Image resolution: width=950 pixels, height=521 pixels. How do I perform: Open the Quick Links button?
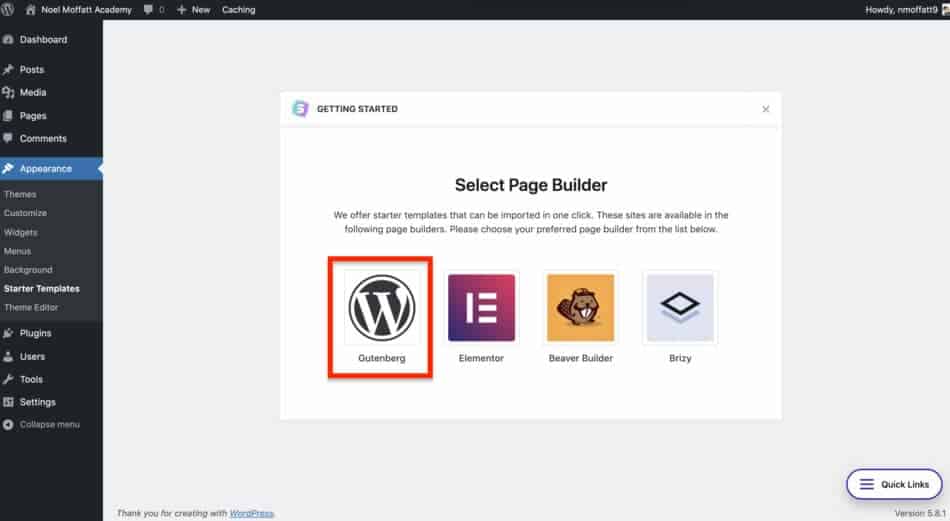(x=894, y=484)
